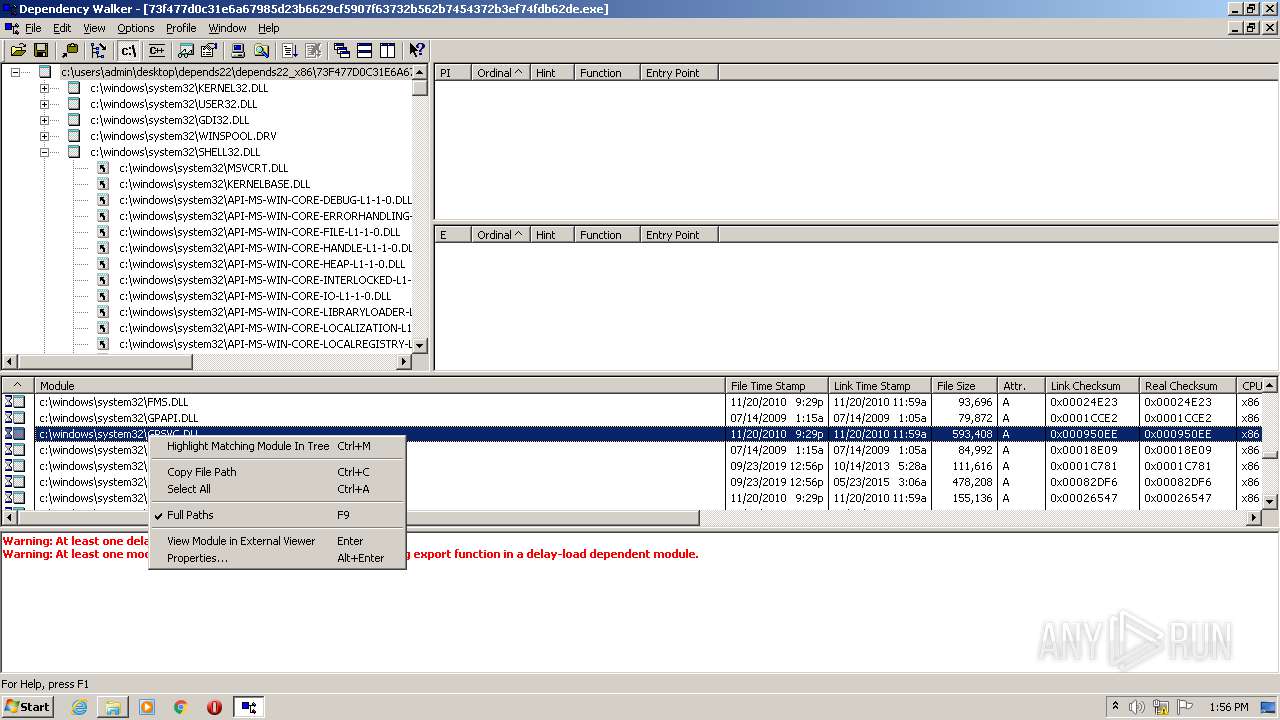Click the Properties toolbar icon
Viewport: 1280px width, 720px height.
[209, 50]
